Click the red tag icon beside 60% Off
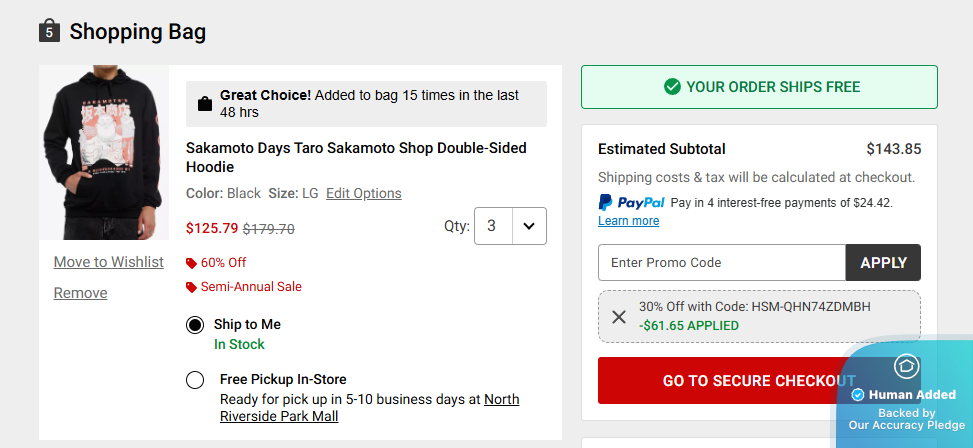Image resolution: width=973 pixels, height=448 pixels. click(192, 263)
